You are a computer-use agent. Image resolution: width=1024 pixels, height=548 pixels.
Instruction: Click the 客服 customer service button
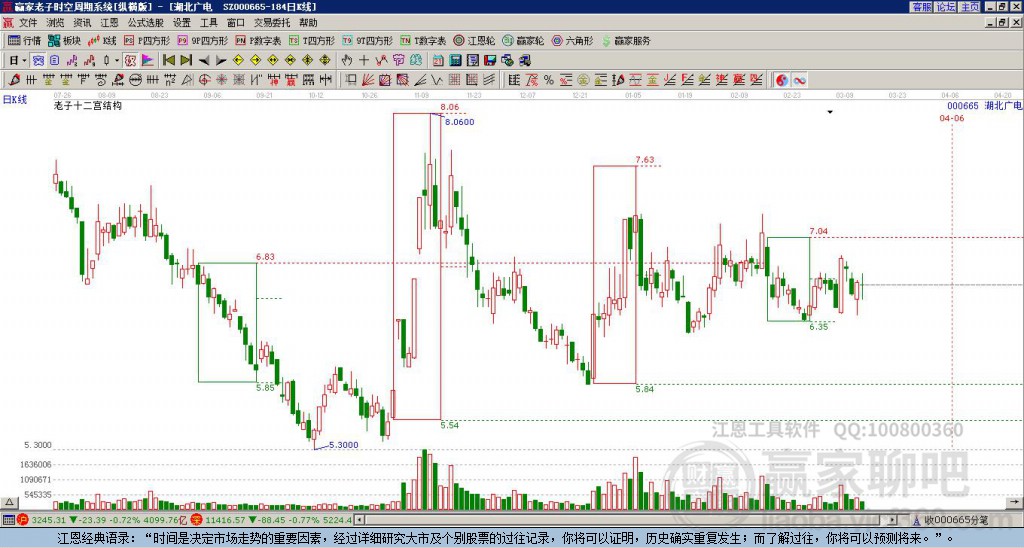tap(921, 7)
